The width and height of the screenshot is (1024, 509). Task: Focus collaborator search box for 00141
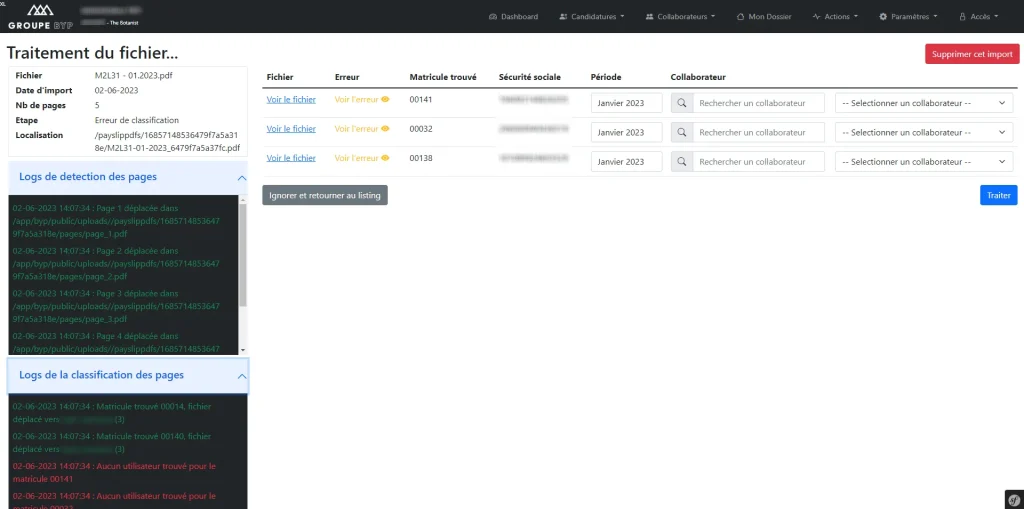[x=759, y=103]
